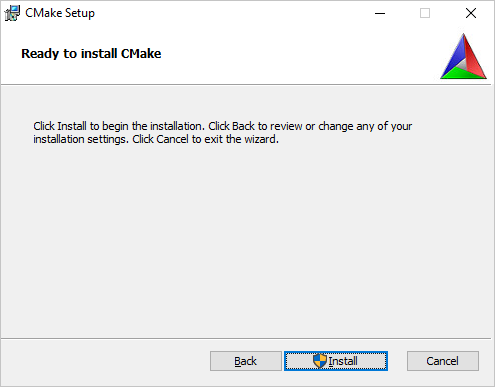Screen dimensions: 495x387
Task: Click the gray center of CMake logo
Action: [x=463, y=64]
